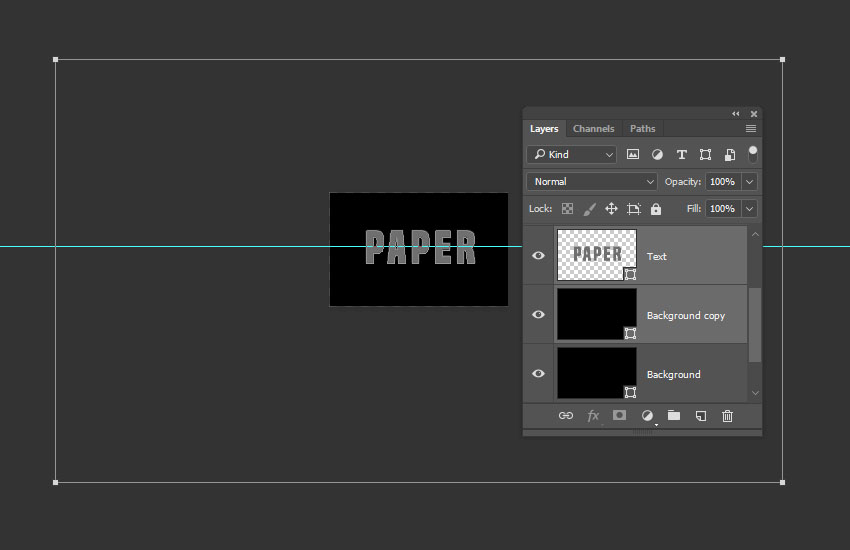The height and width of the screenshot is (550, 850).
Task: Hide the Text layer
Action: (x=538, y=255)
